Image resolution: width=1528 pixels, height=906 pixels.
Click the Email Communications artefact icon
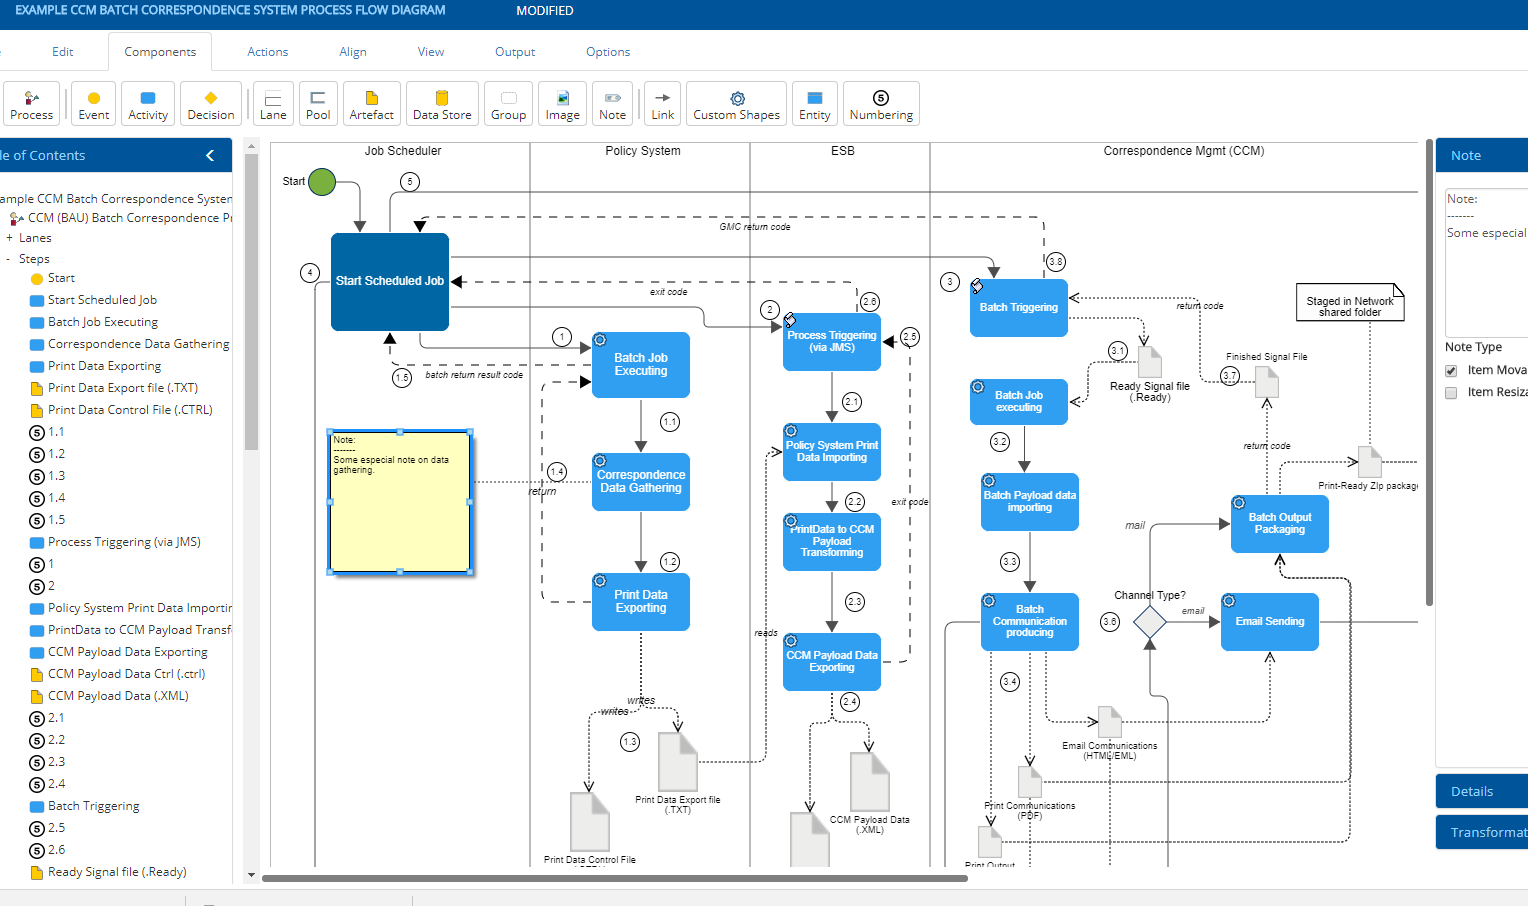(x=1110, y=722)
